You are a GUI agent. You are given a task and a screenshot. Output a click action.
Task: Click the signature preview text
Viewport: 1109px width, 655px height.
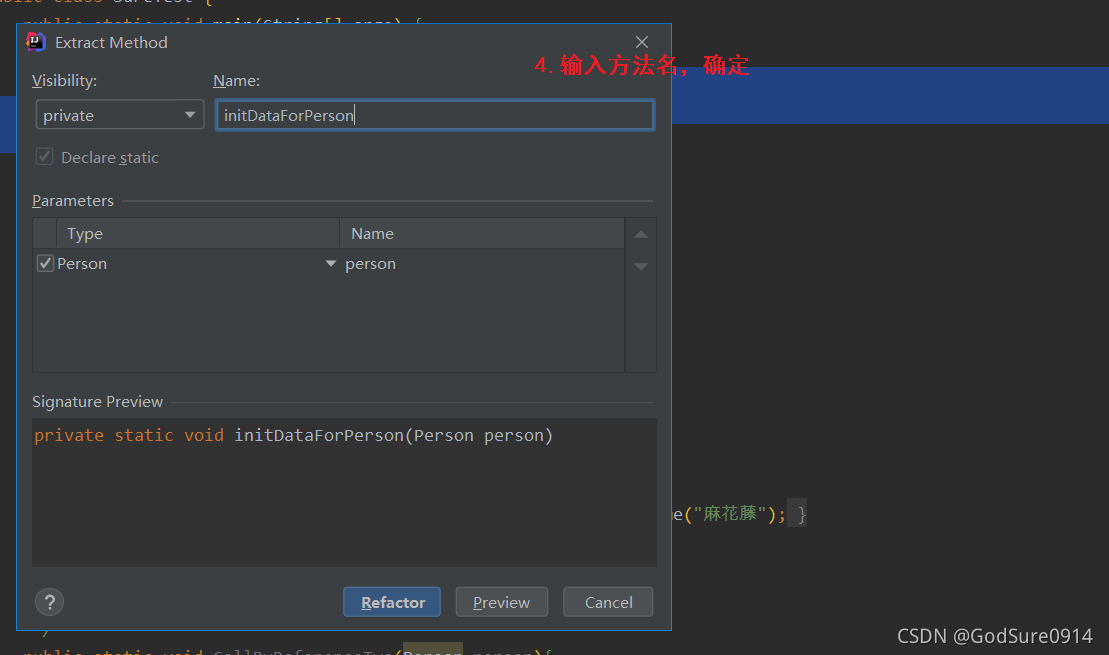tap(294, 435)
